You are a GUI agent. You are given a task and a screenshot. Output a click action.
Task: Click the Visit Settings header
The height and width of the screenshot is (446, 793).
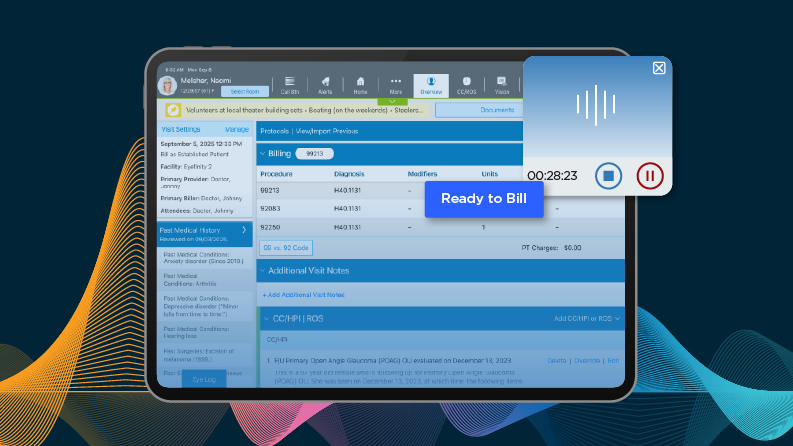click(181, 129)
